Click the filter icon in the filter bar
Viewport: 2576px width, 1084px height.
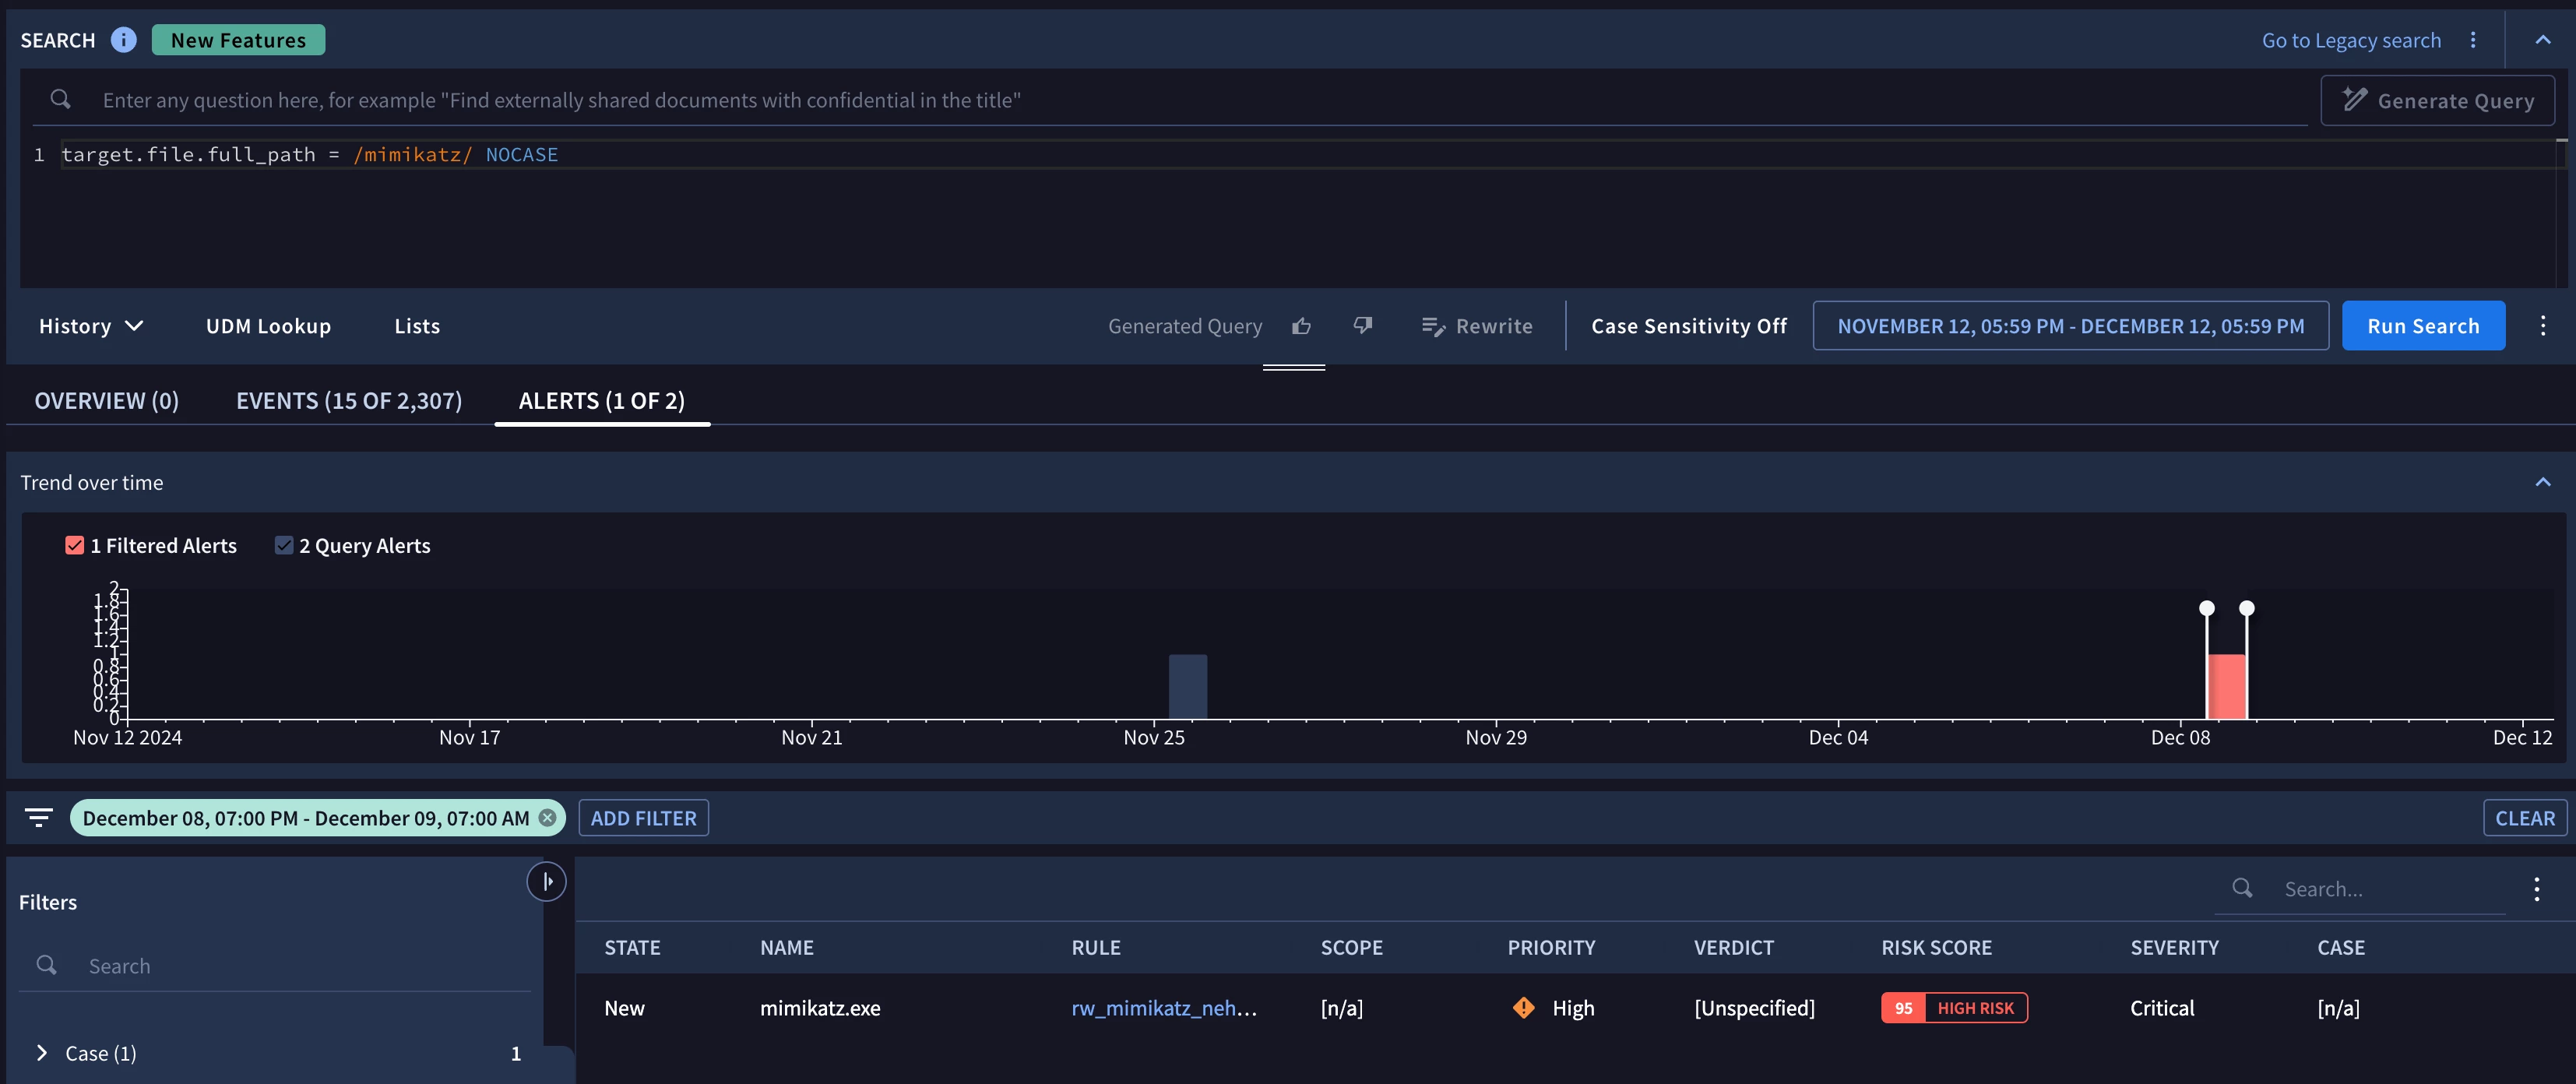click(39, 818)
